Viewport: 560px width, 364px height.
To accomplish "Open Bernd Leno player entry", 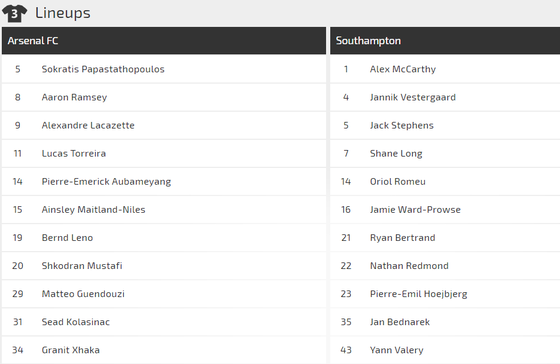I will [x=67, y=238].
